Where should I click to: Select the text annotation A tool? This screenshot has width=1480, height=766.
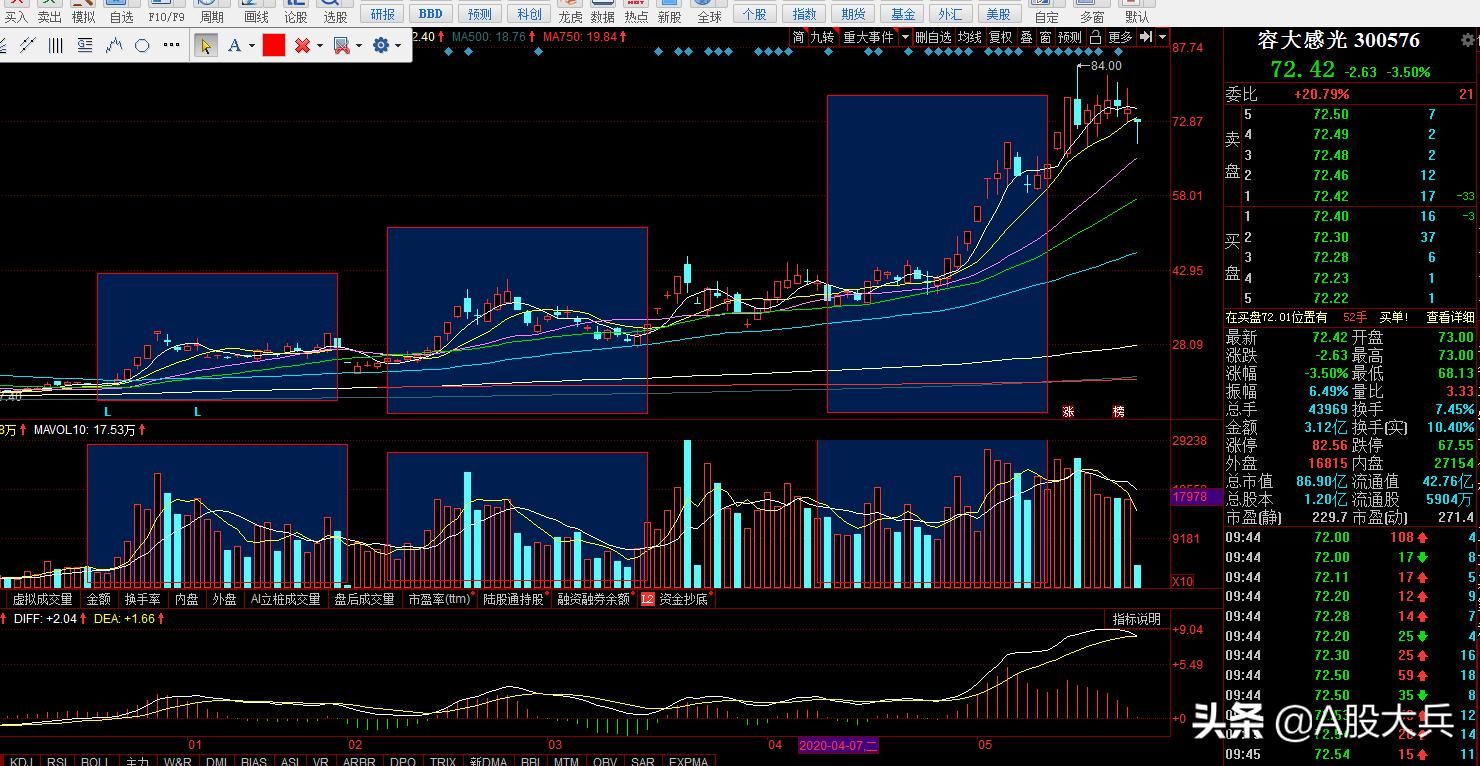point(234,46)
